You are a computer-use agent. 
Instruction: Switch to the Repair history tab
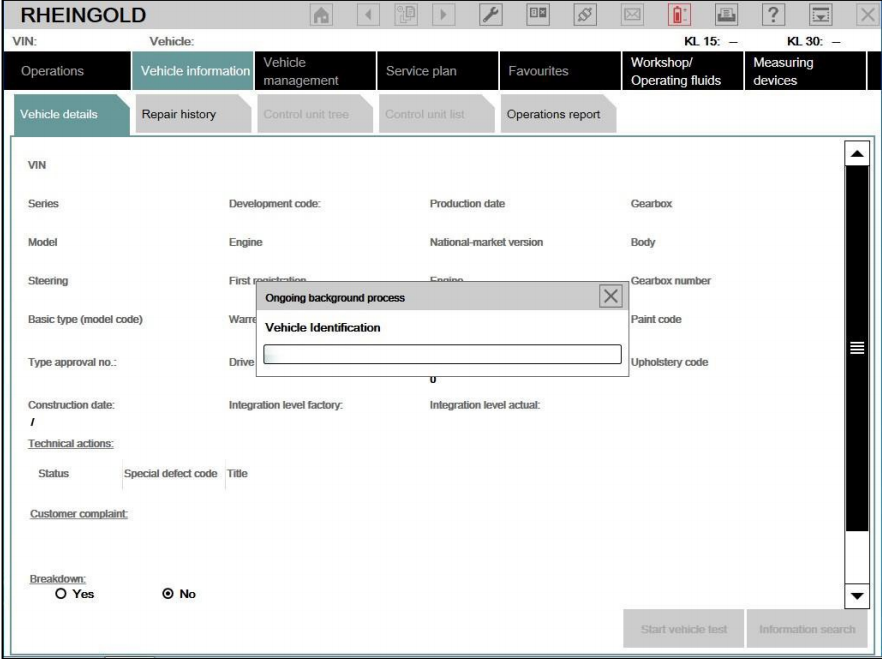pos(193,114)
